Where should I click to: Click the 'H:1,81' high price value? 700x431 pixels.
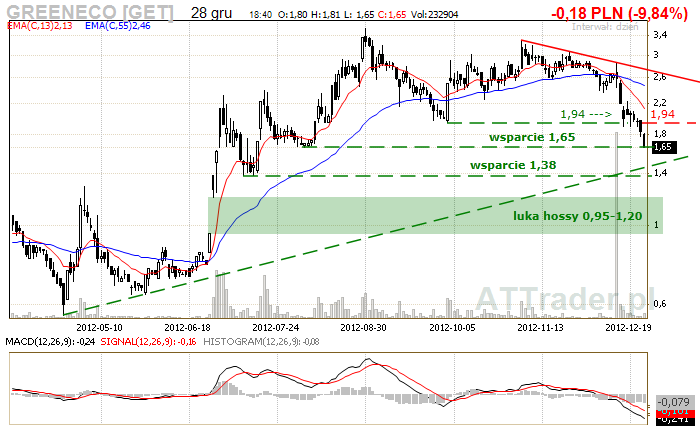pos(325,15)
